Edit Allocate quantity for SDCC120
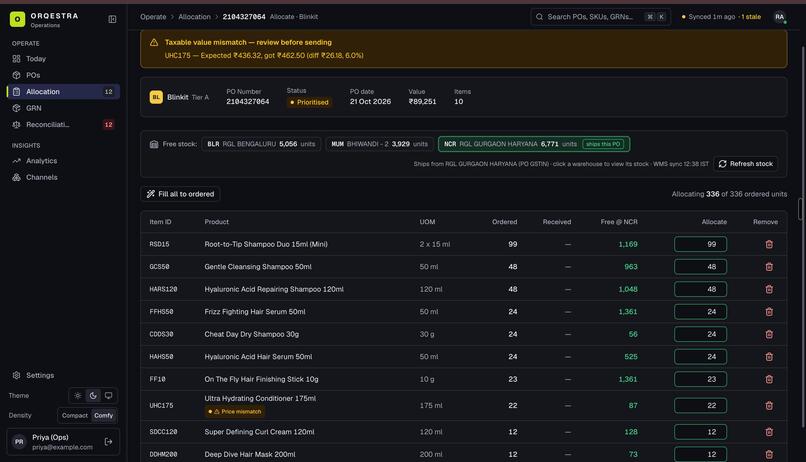 pos(700,432)
